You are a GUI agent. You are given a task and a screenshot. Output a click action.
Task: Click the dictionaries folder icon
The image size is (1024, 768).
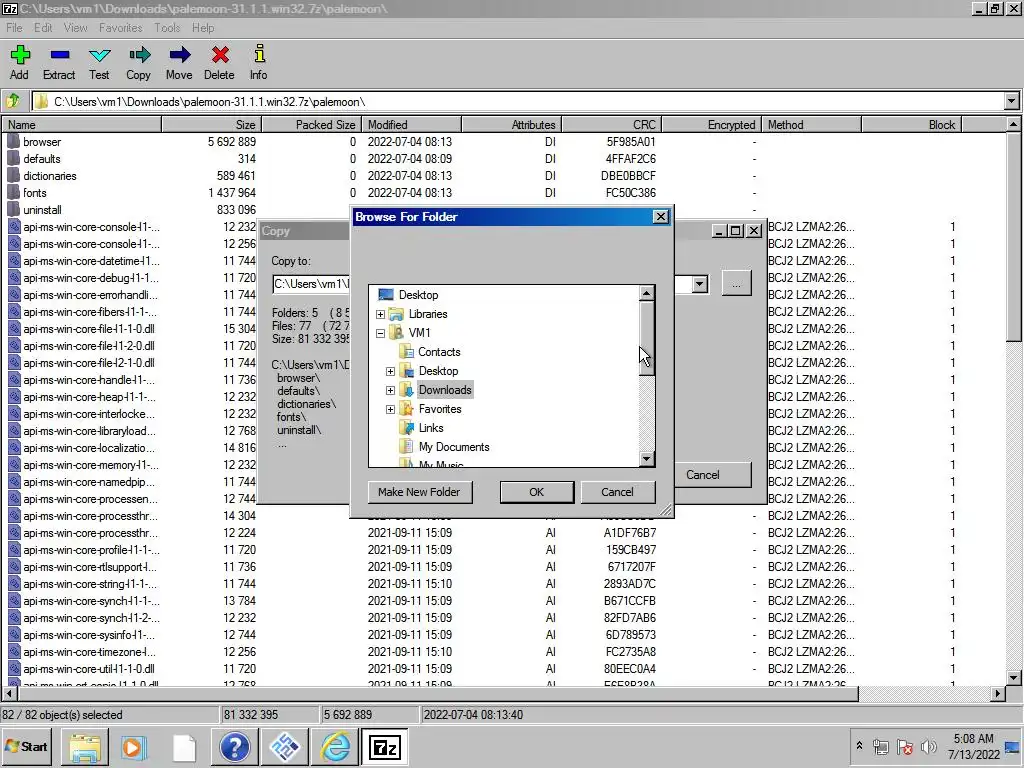tap(14, 175)
